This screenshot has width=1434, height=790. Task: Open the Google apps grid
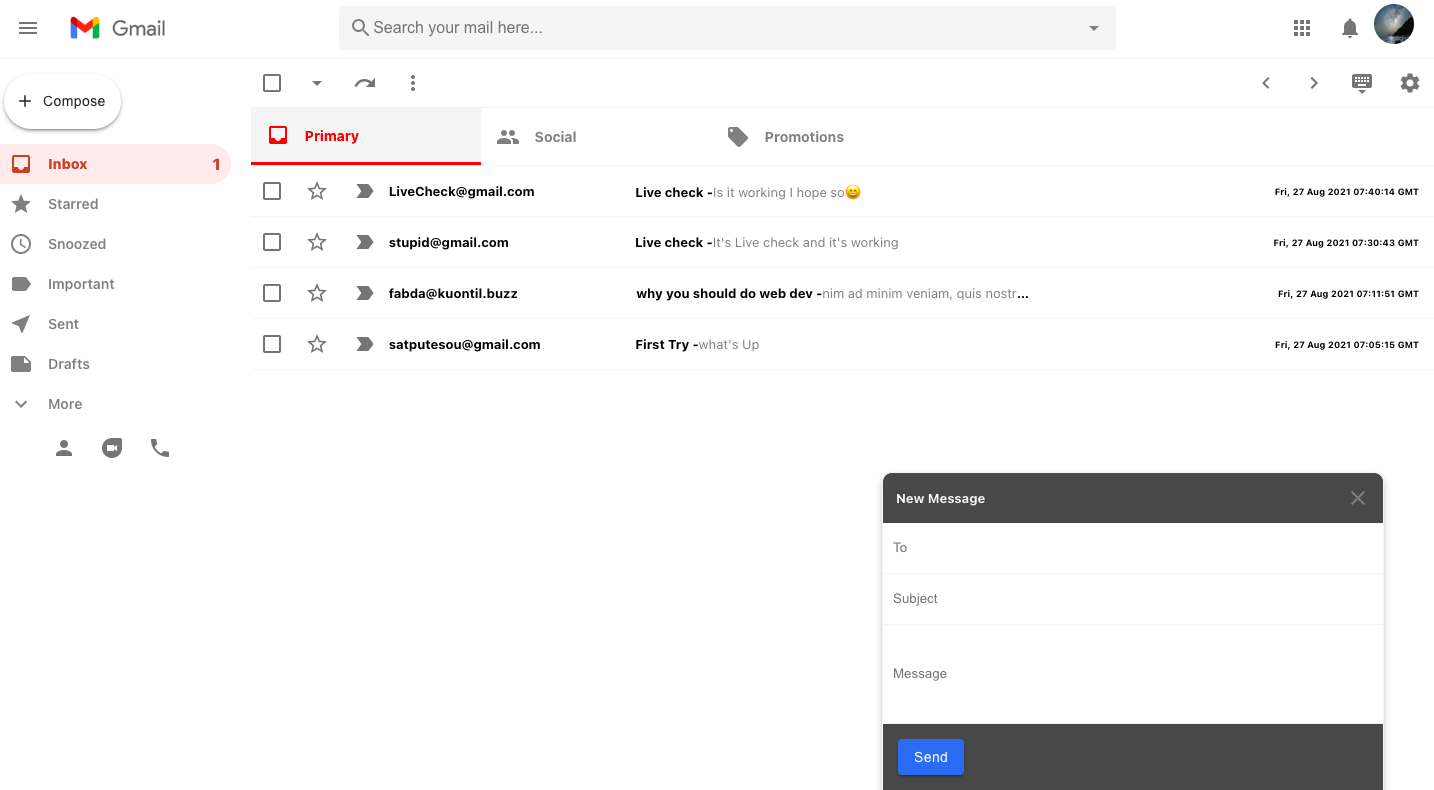[x=1301, y=27]
